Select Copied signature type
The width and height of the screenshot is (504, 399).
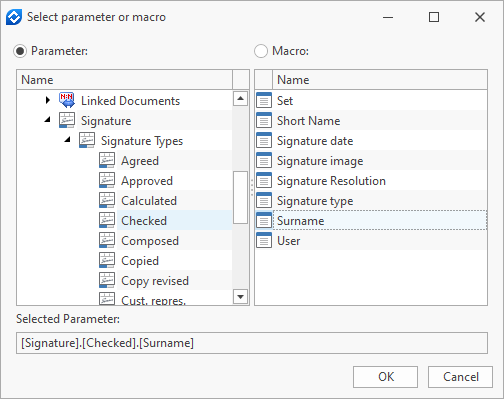(140, 261)
